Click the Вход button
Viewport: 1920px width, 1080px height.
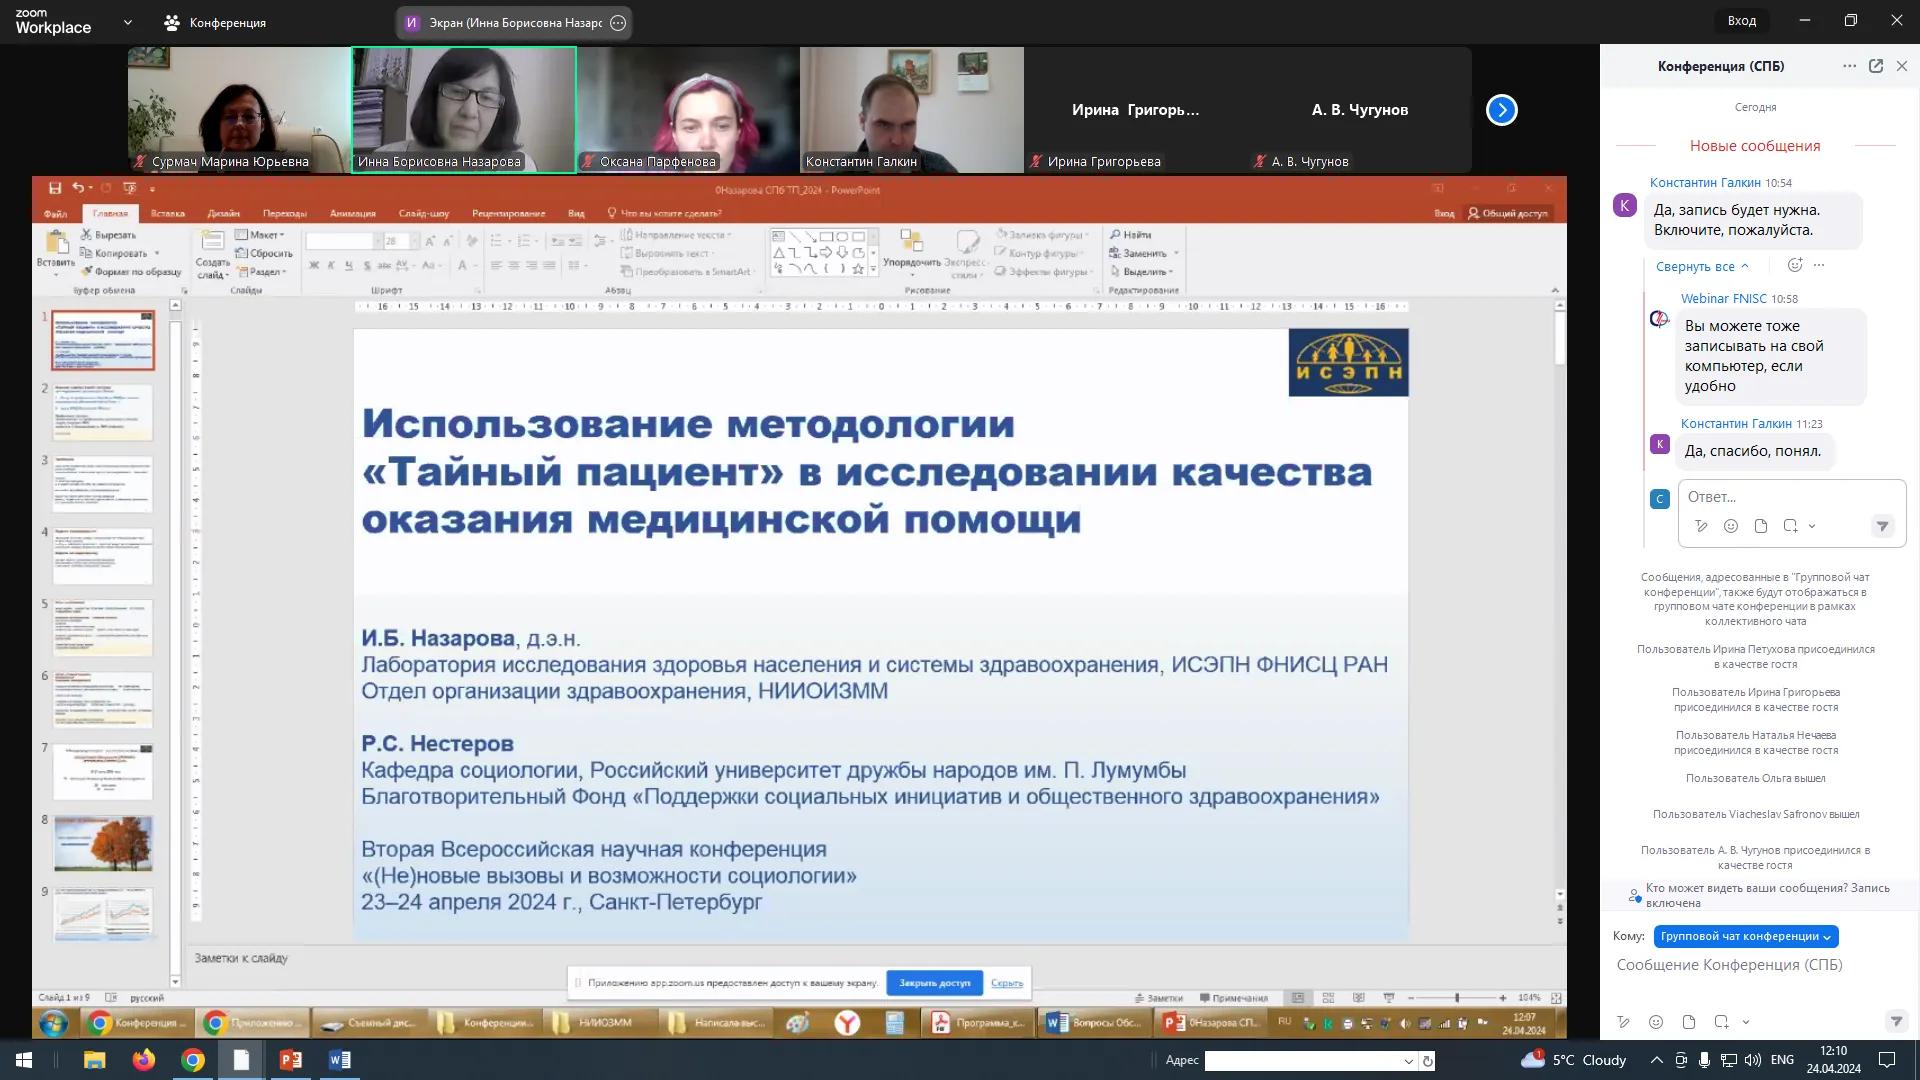[1741, 21]
